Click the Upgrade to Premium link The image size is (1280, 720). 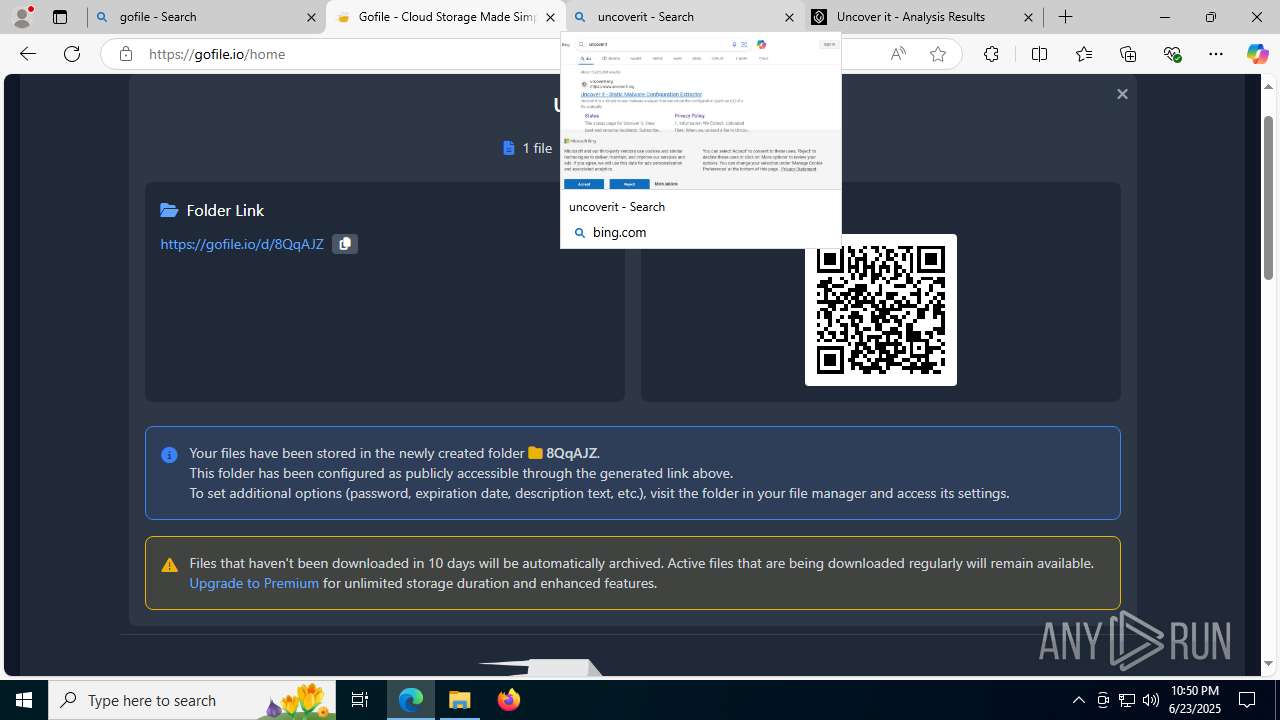[254, 583]
